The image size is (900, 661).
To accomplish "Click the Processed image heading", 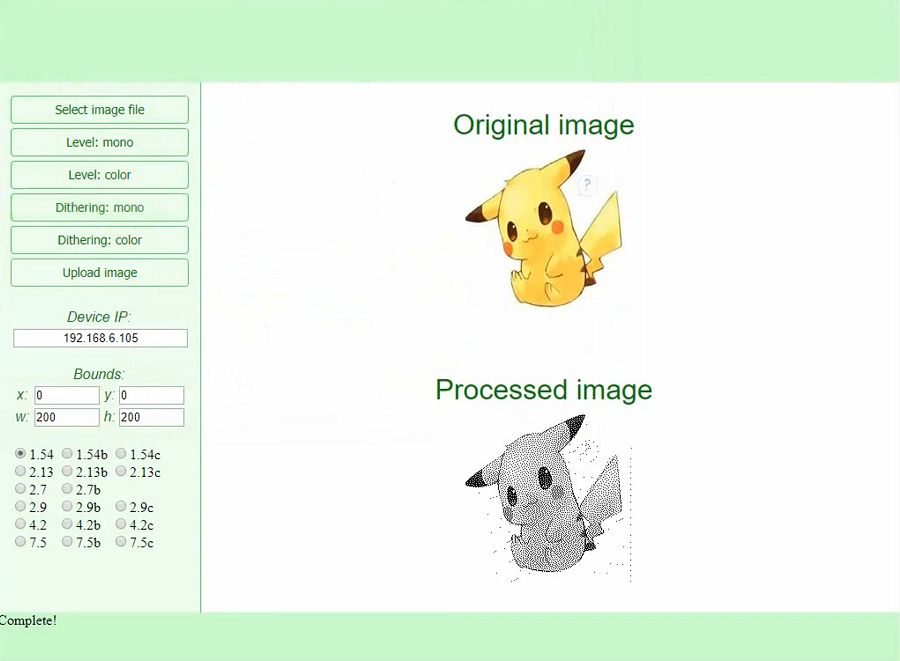I will (x=544, y=390).
